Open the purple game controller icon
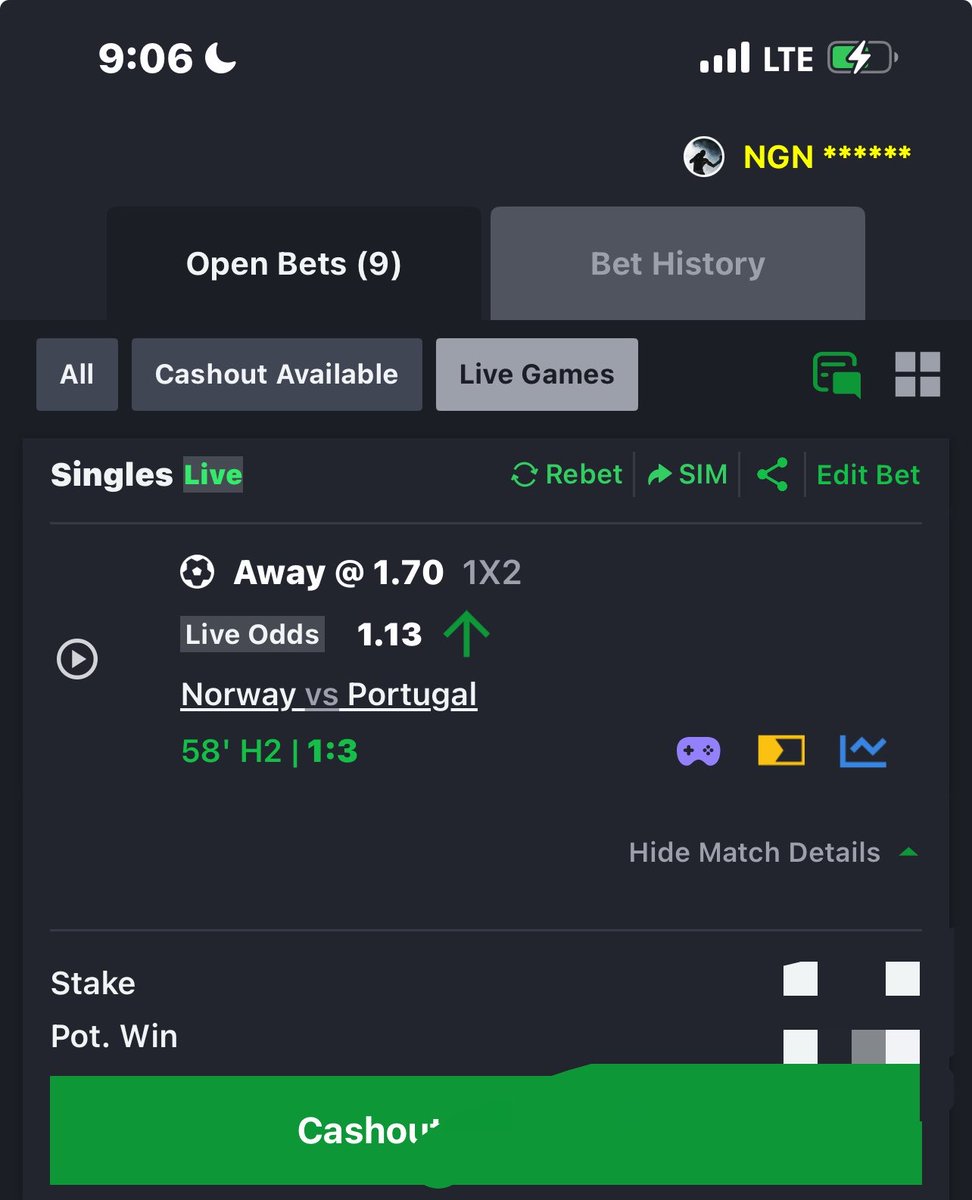Image resolution: width=972 pixels, height=1200 pixels. coord(698,750)
